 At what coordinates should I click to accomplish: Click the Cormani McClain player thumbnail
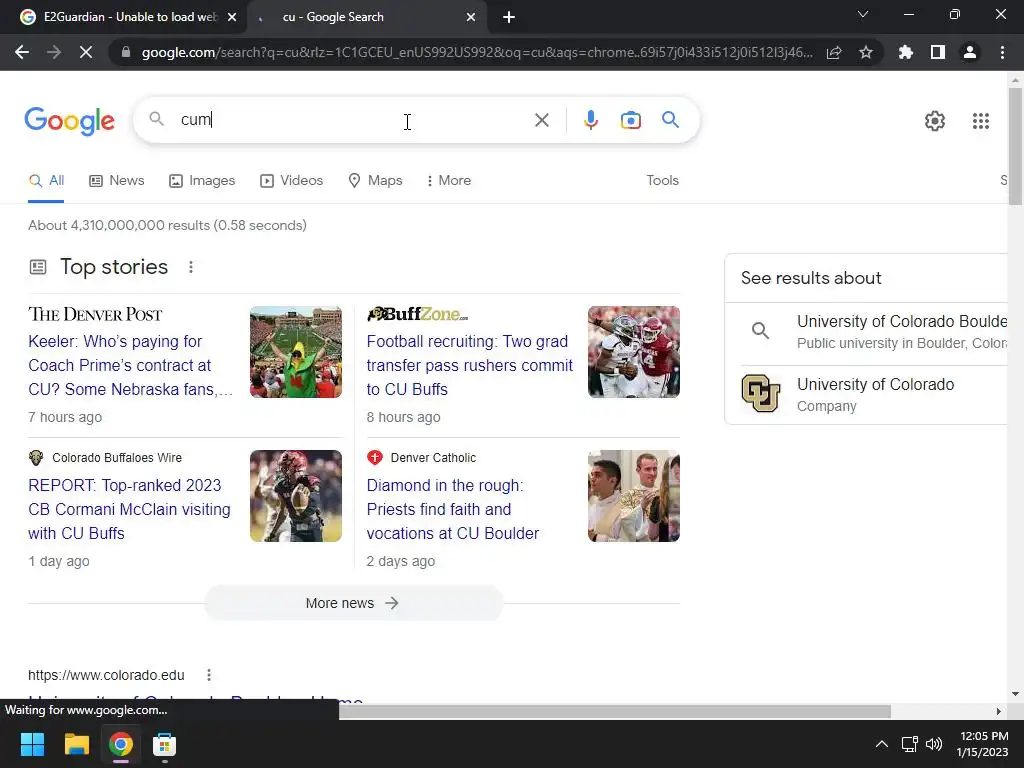click(296, 496)
